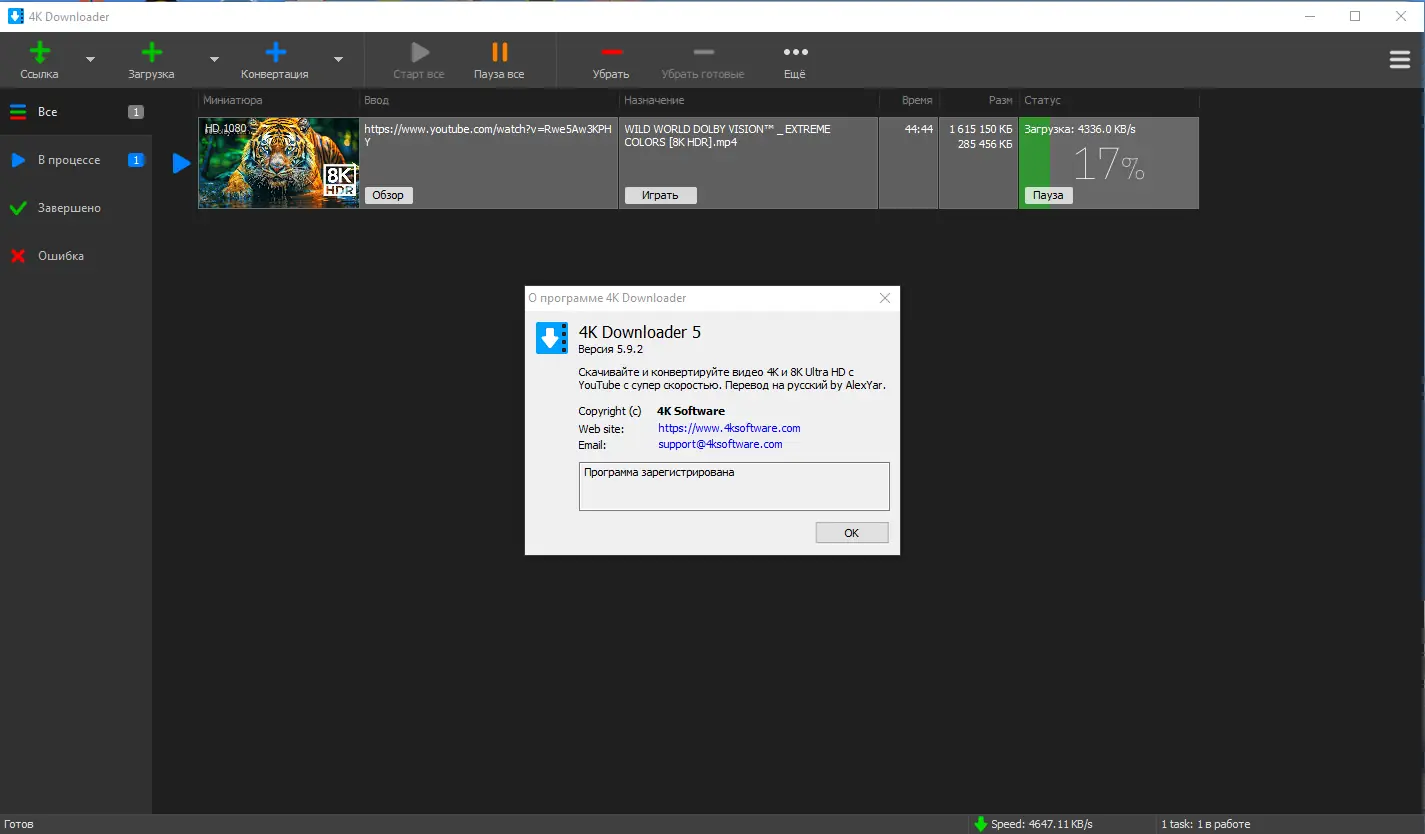The height and width of the screenshot is (834, 1425).
Task: Click the 17% download progress bar
Action: coord(1109,164)
